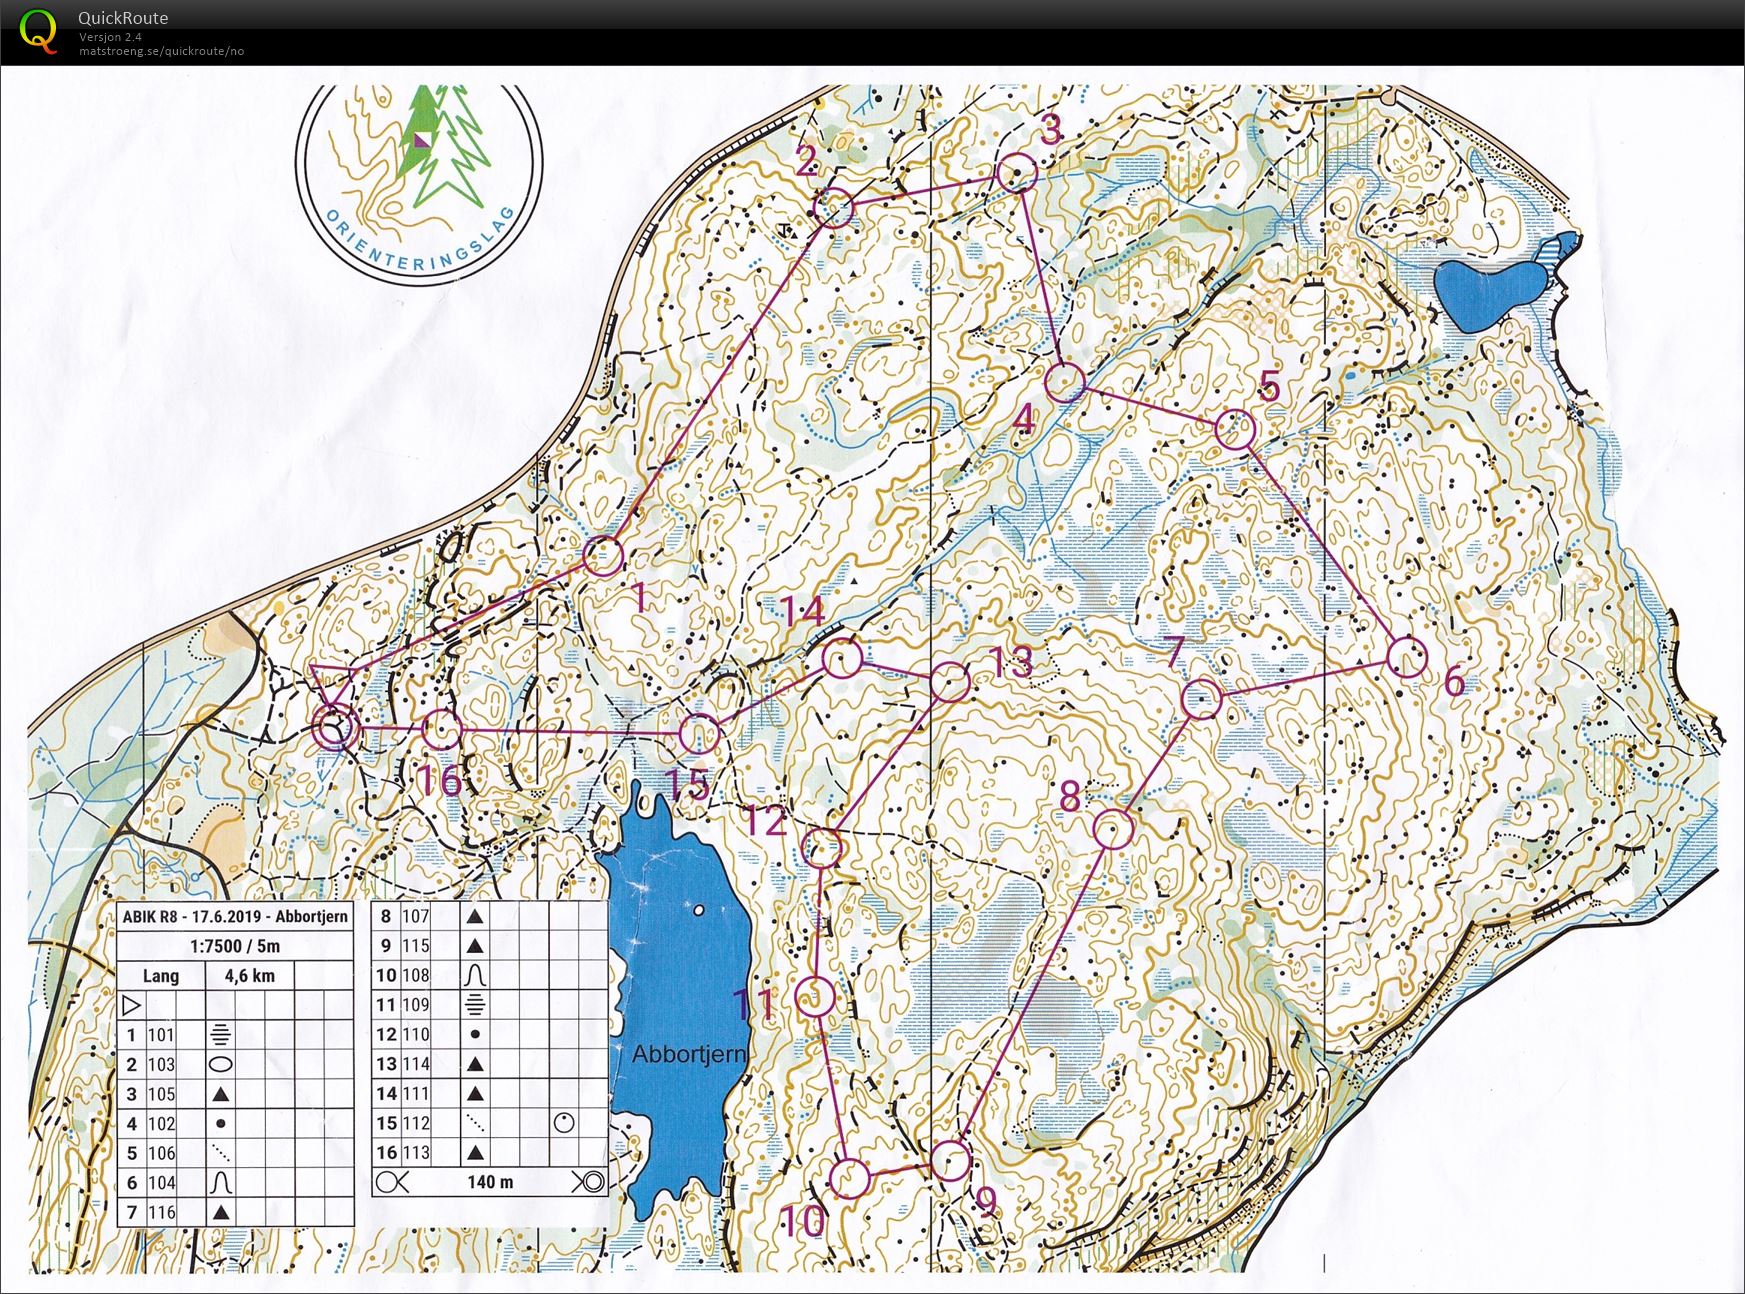Click the Abbortjern lake label
Image resolution: width=1745 pixels, height=1294 pixels.
[x=690, y=1054]
